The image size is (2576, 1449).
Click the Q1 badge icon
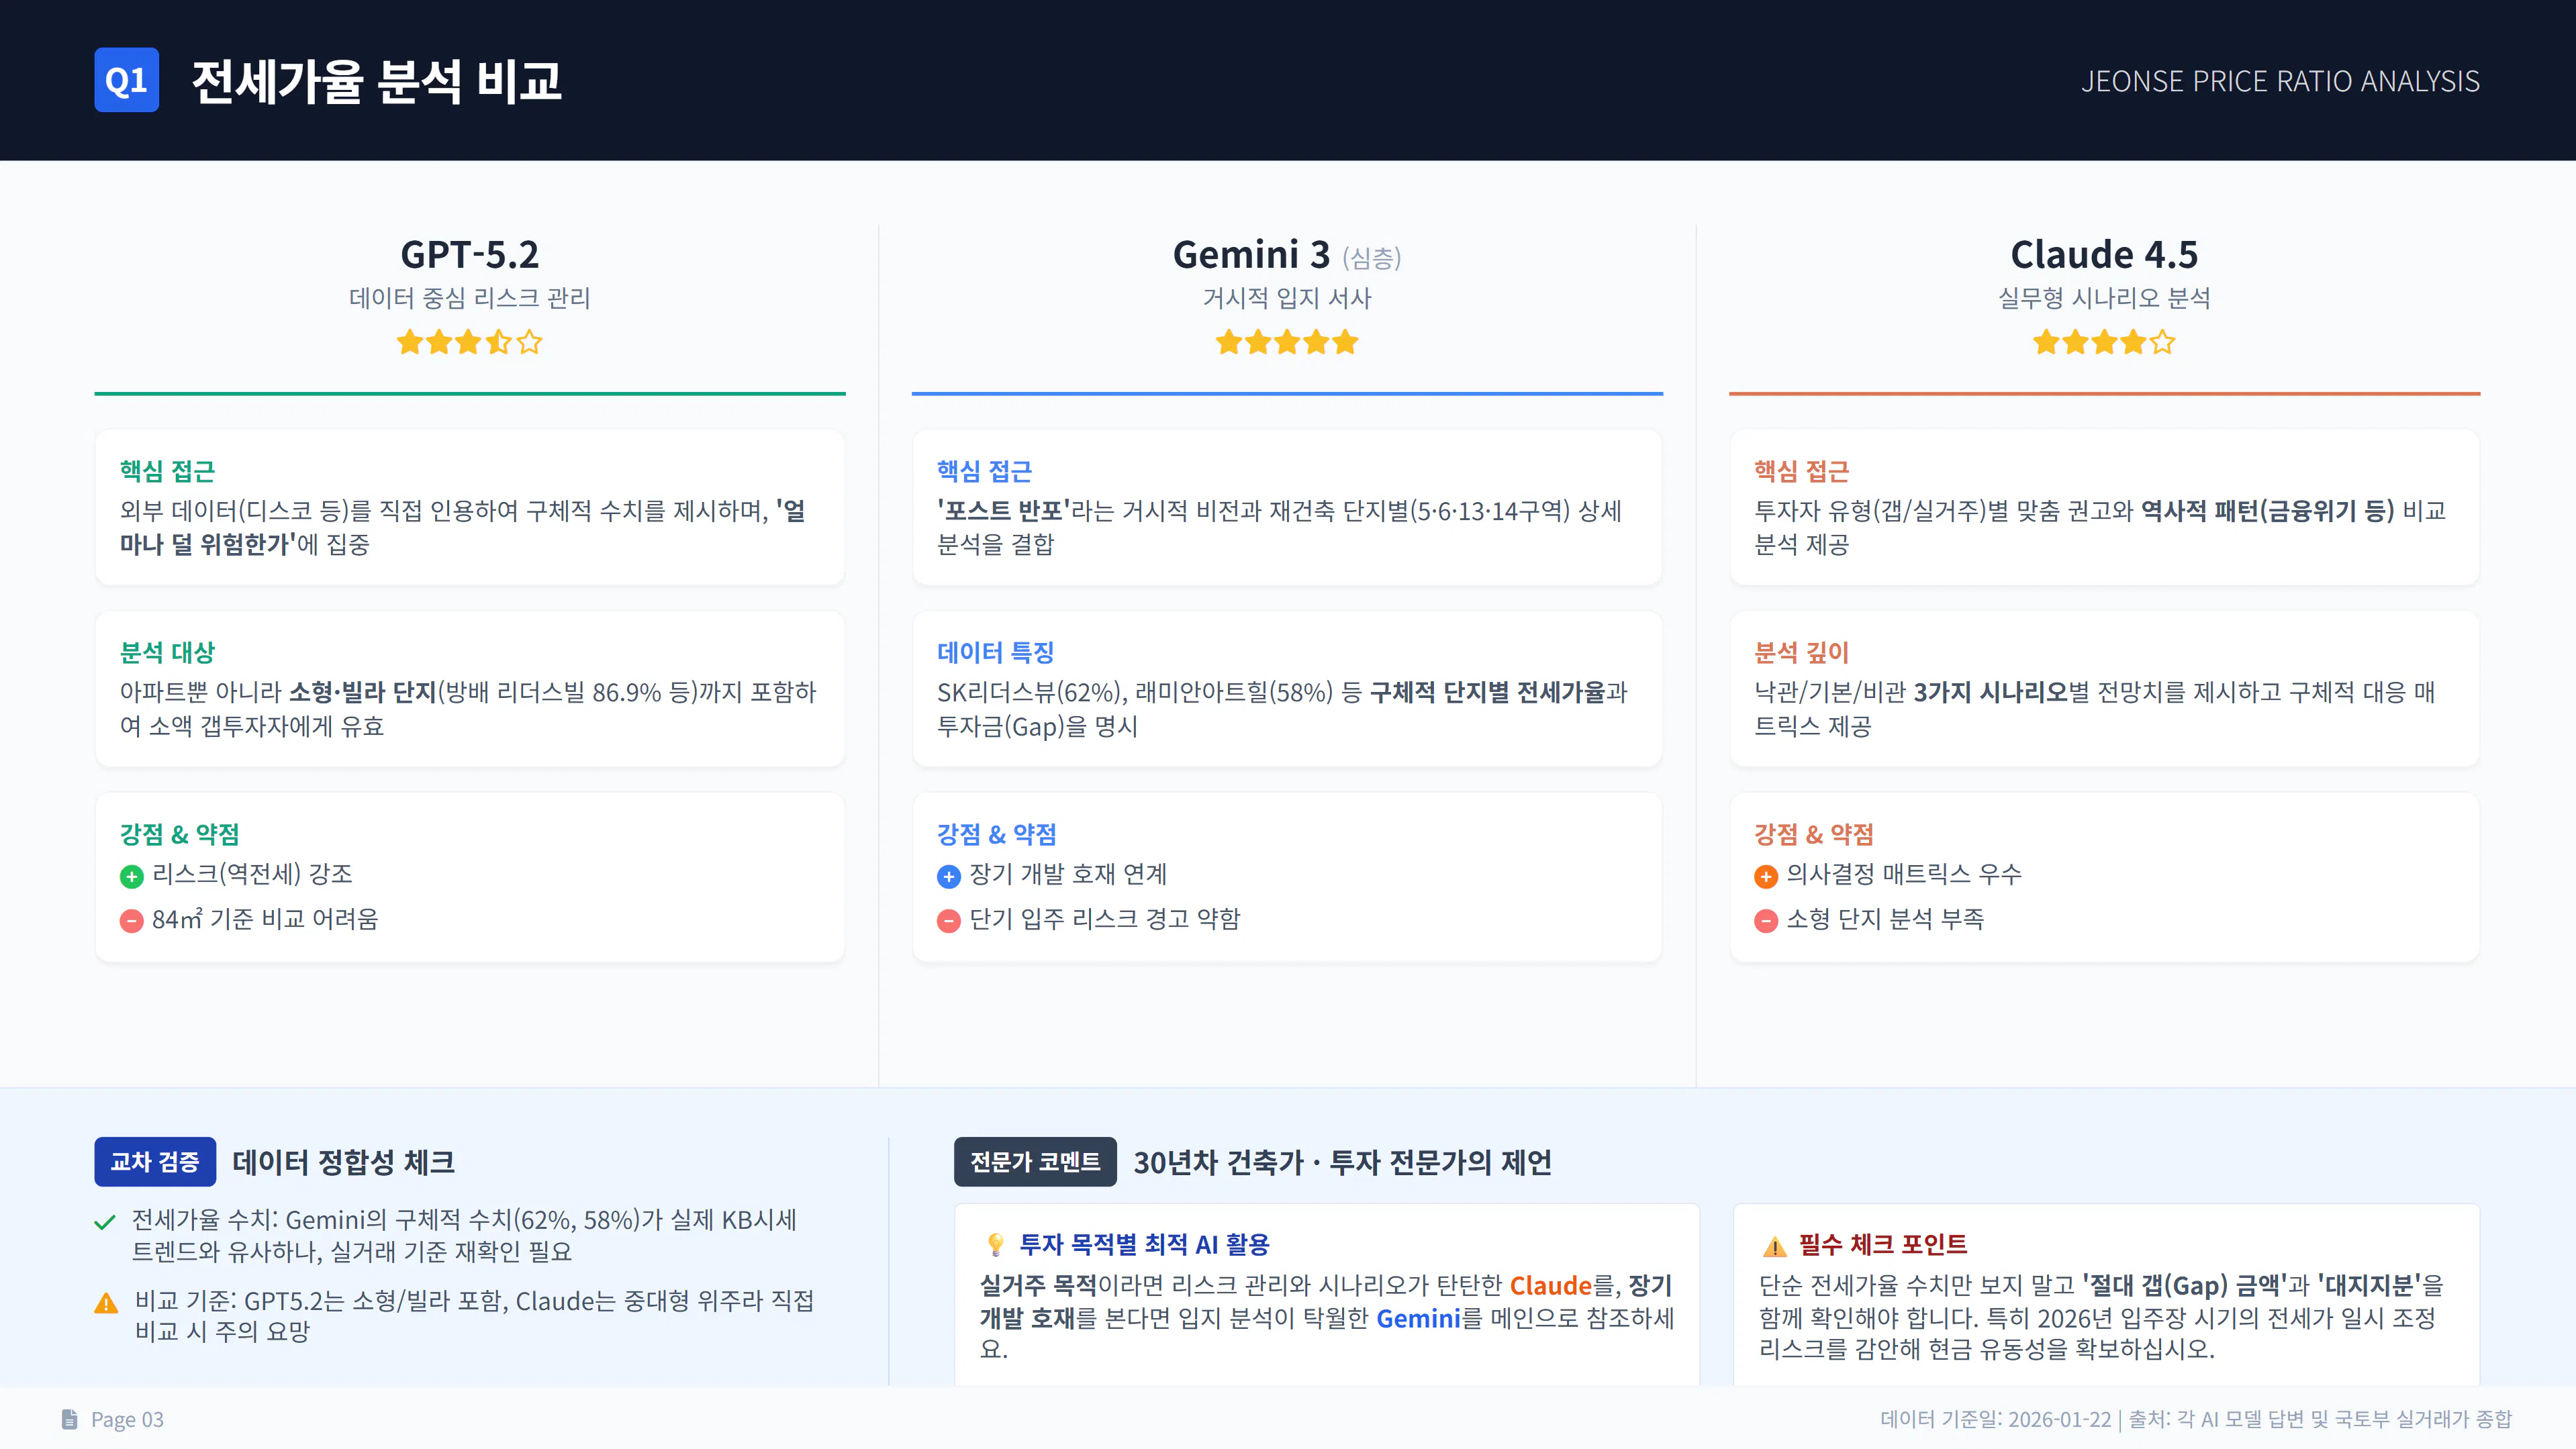[x=126, y=80]
